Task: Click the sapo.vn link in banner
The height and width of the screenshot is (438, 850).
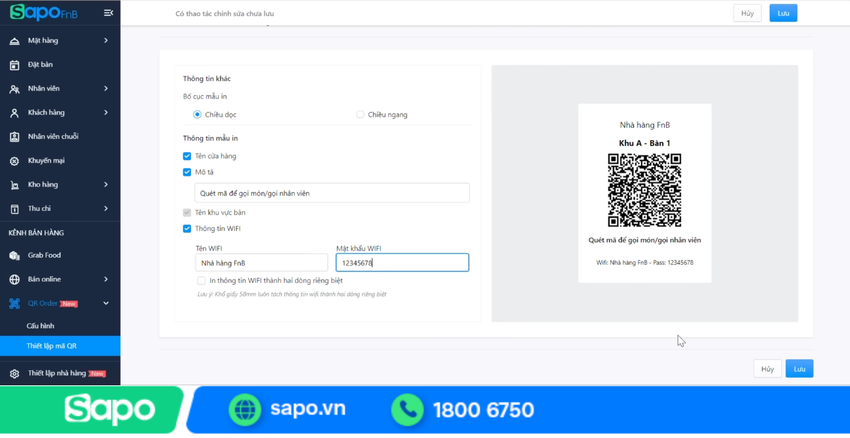Action: [x=308, y=409]
